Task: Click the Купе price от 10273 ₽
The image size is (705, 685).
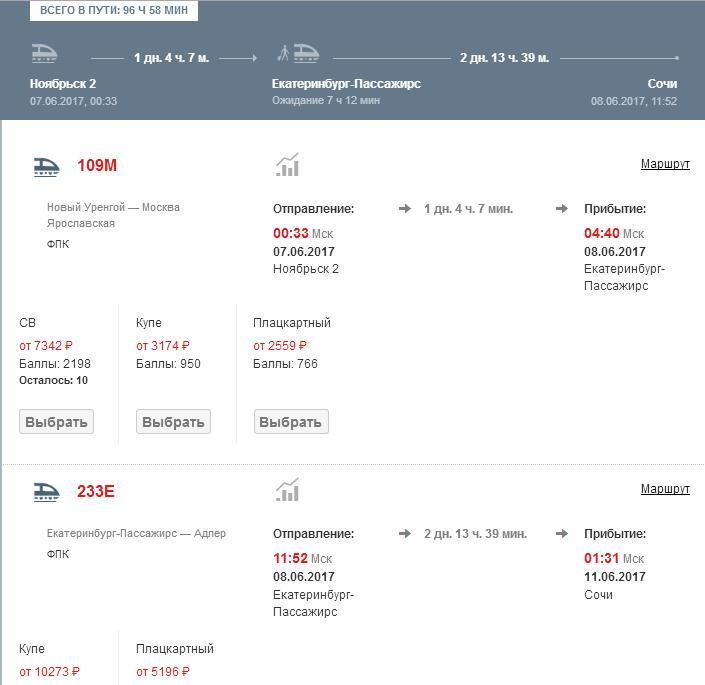Action: [49, 672]
